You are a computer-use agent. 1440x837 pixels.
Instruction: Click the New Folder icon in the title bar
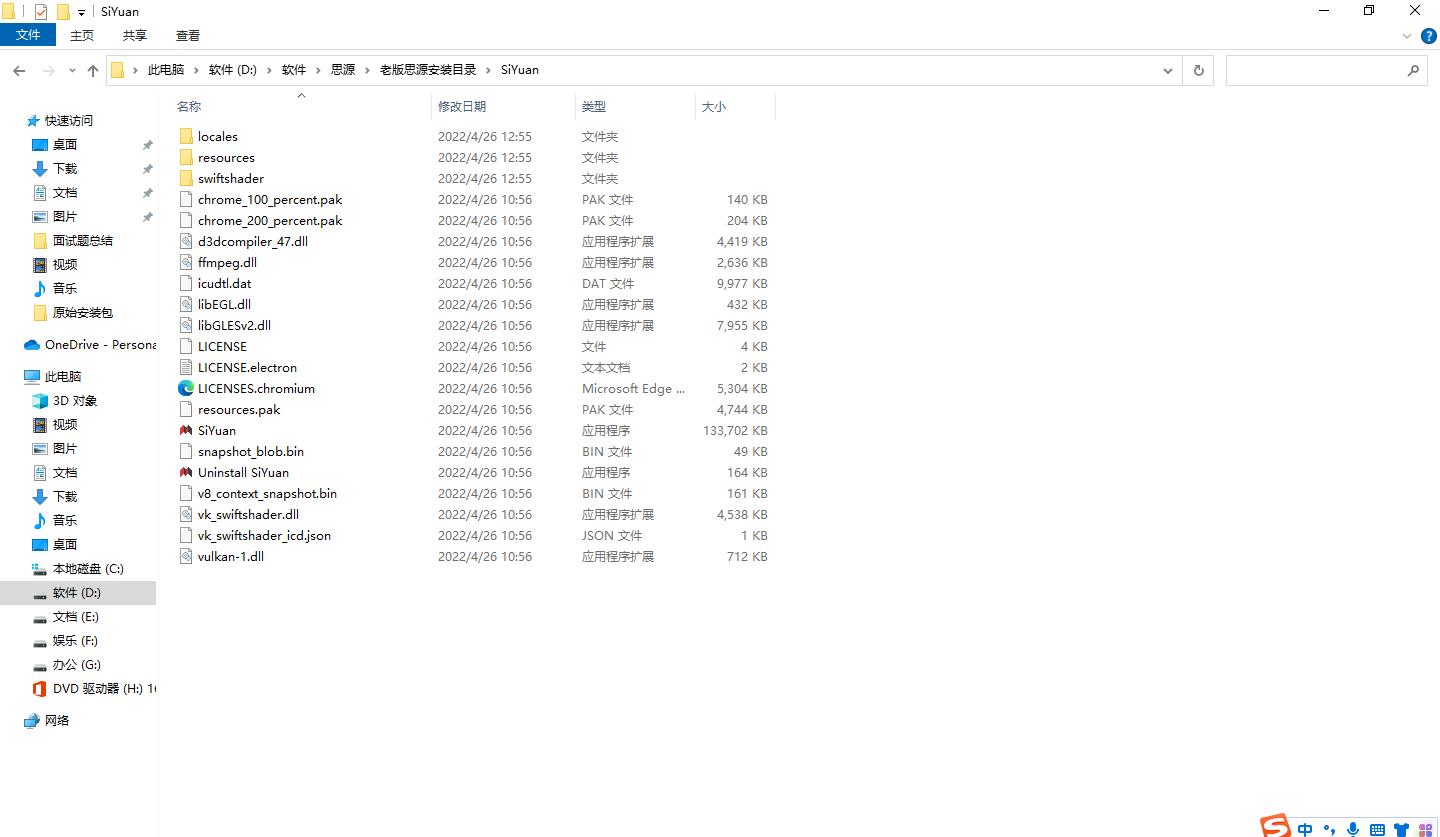[x=63, y=12]
